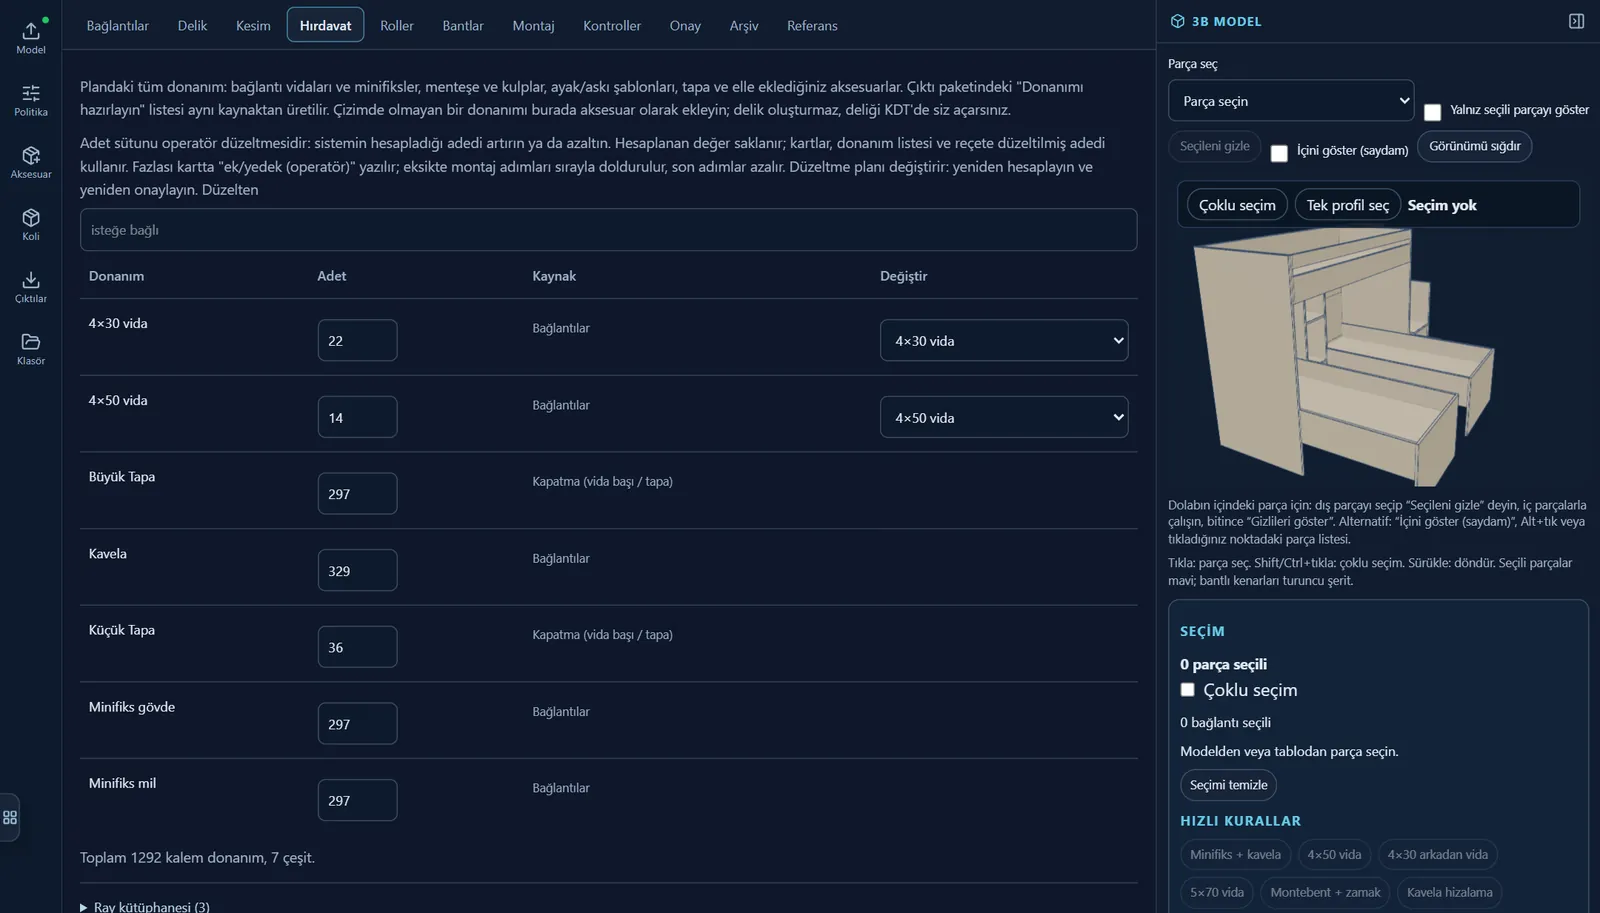
Task: Click the 'Görünümü sığdır' button
Action: (x=1474, y=146)
